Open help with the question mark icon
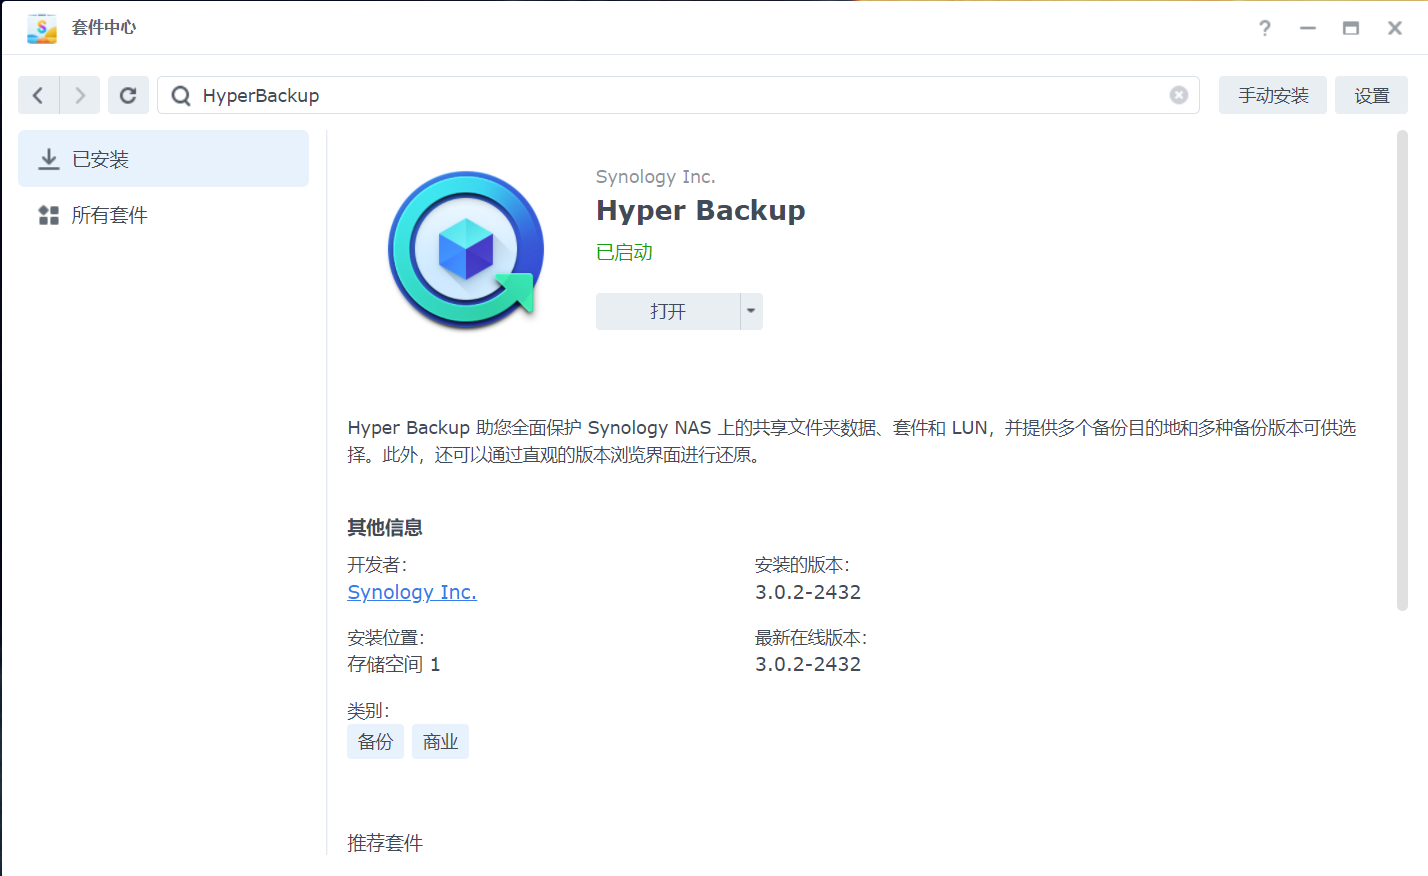Screen dimensions: 1428x876 point(1265,28)
